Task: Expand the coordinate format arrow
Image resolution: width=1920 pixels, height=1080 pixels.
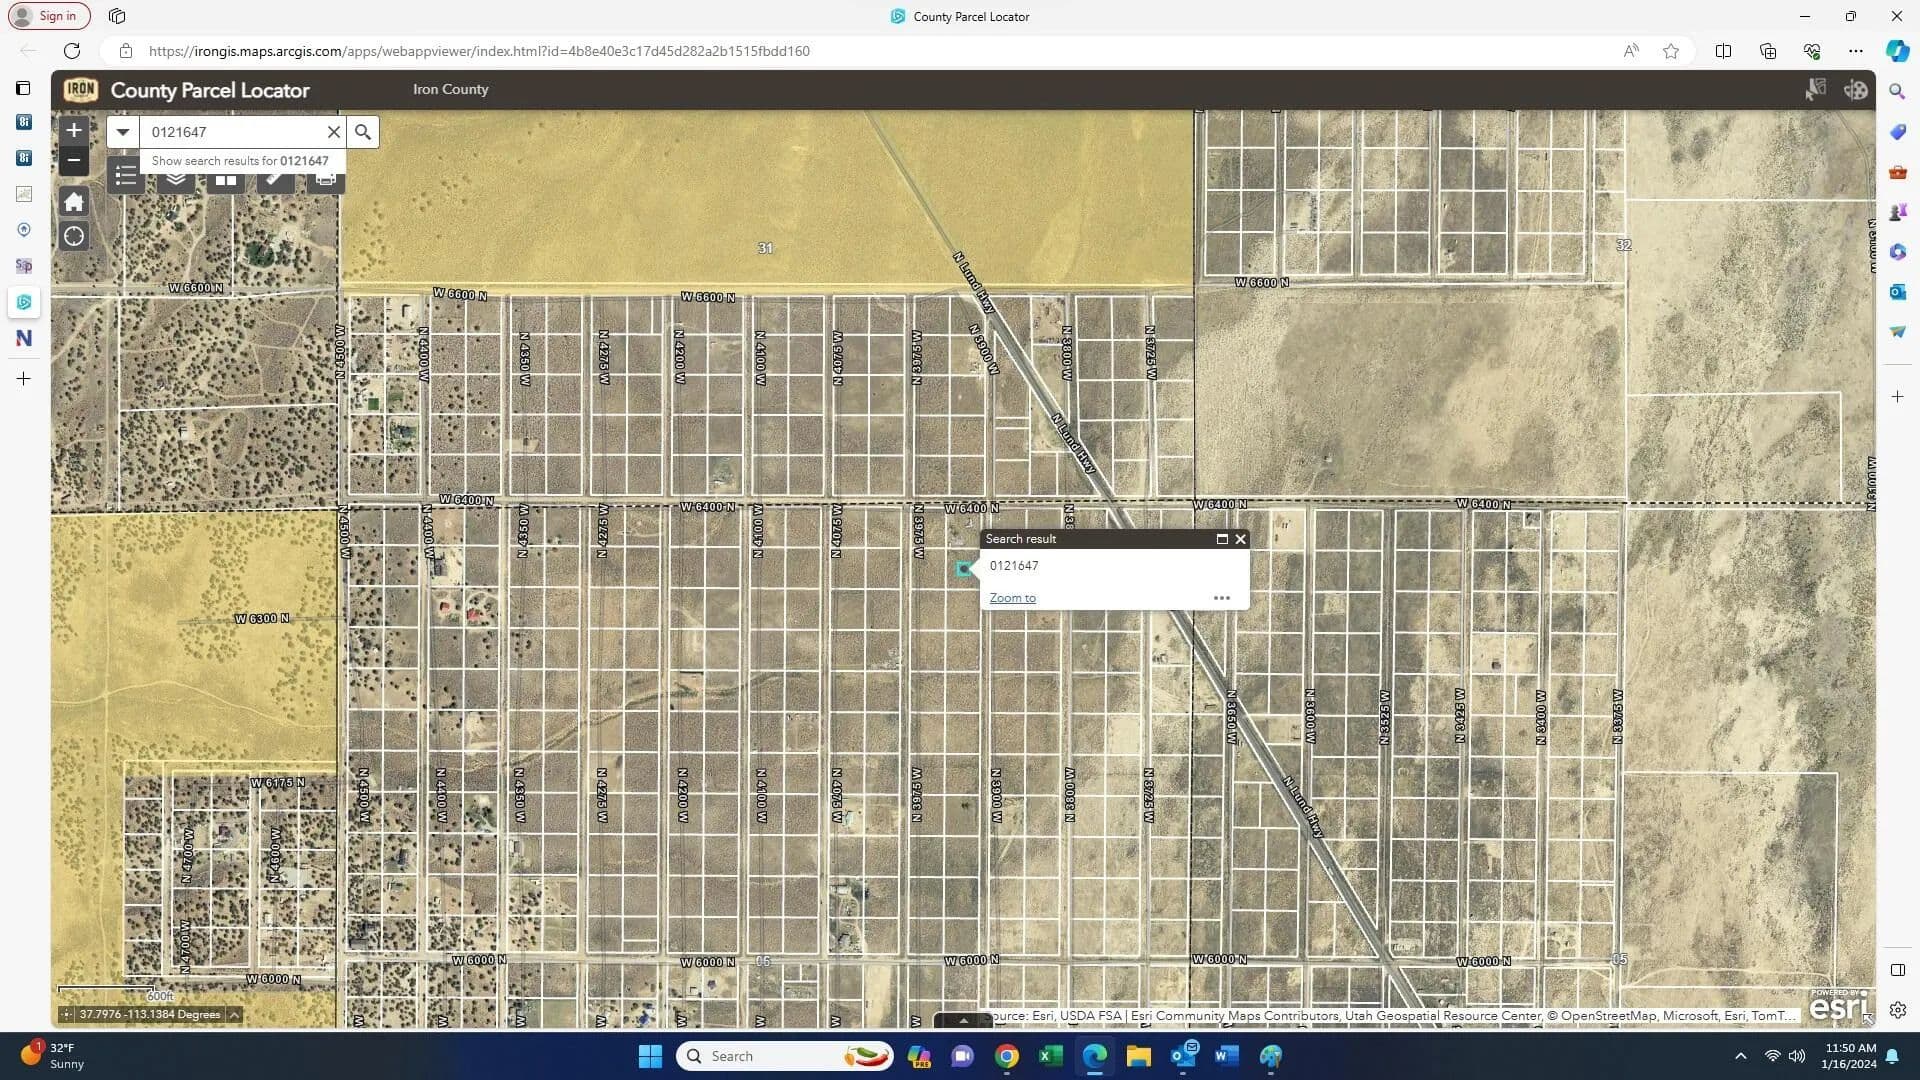Action: point(234,1015)
